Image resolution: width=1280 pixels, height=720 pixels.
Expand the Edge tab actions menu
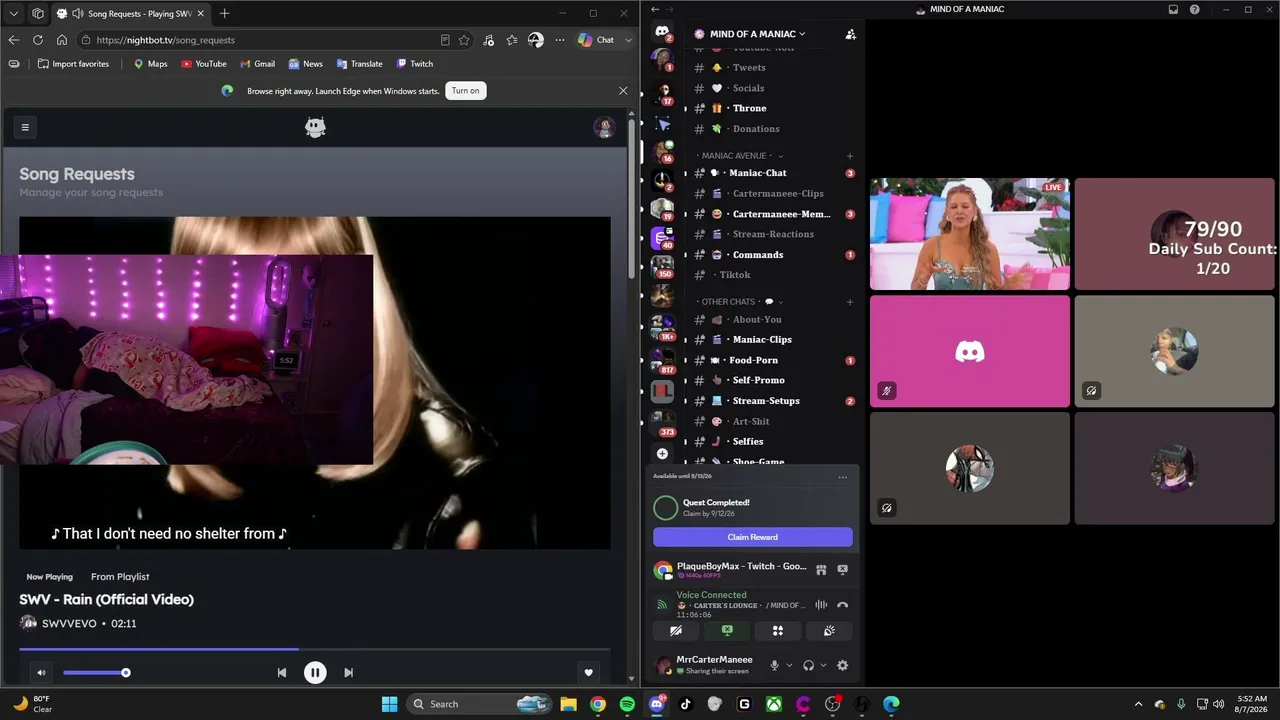point(14,13)
